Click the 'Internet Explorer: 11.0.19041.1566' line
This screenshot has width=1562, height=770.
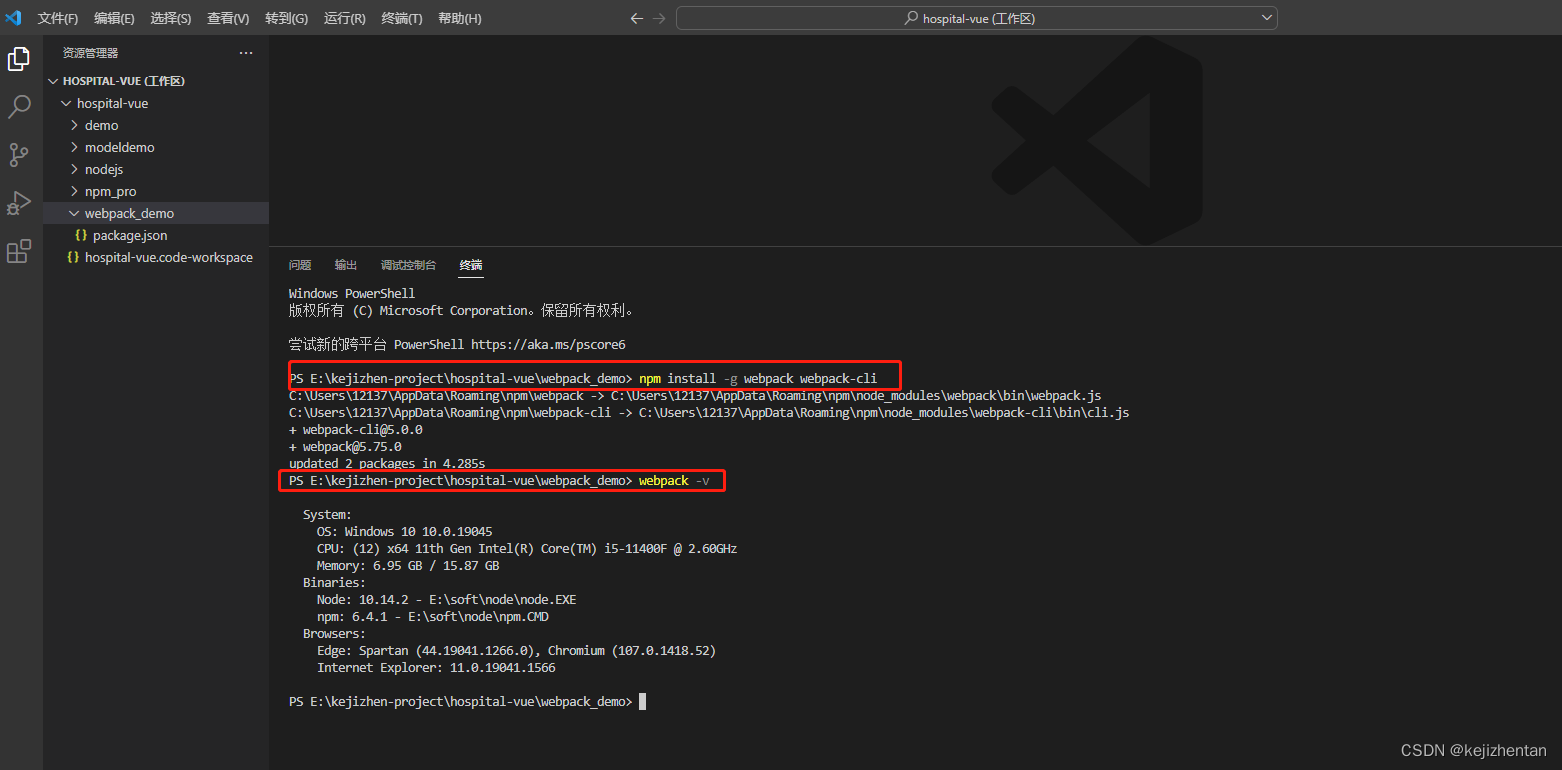click(x=436, y=668)
